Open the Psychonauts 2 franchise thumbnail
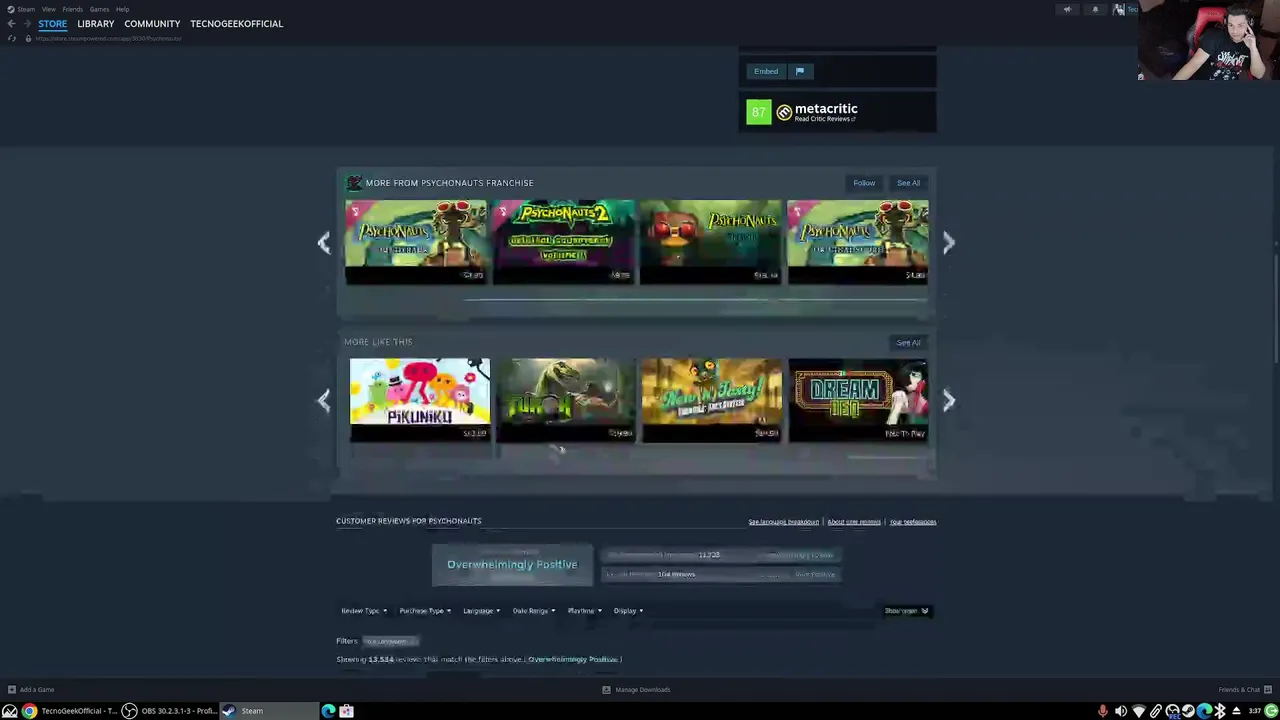This screenshot has width=1280, height=720. coord(563,242)
